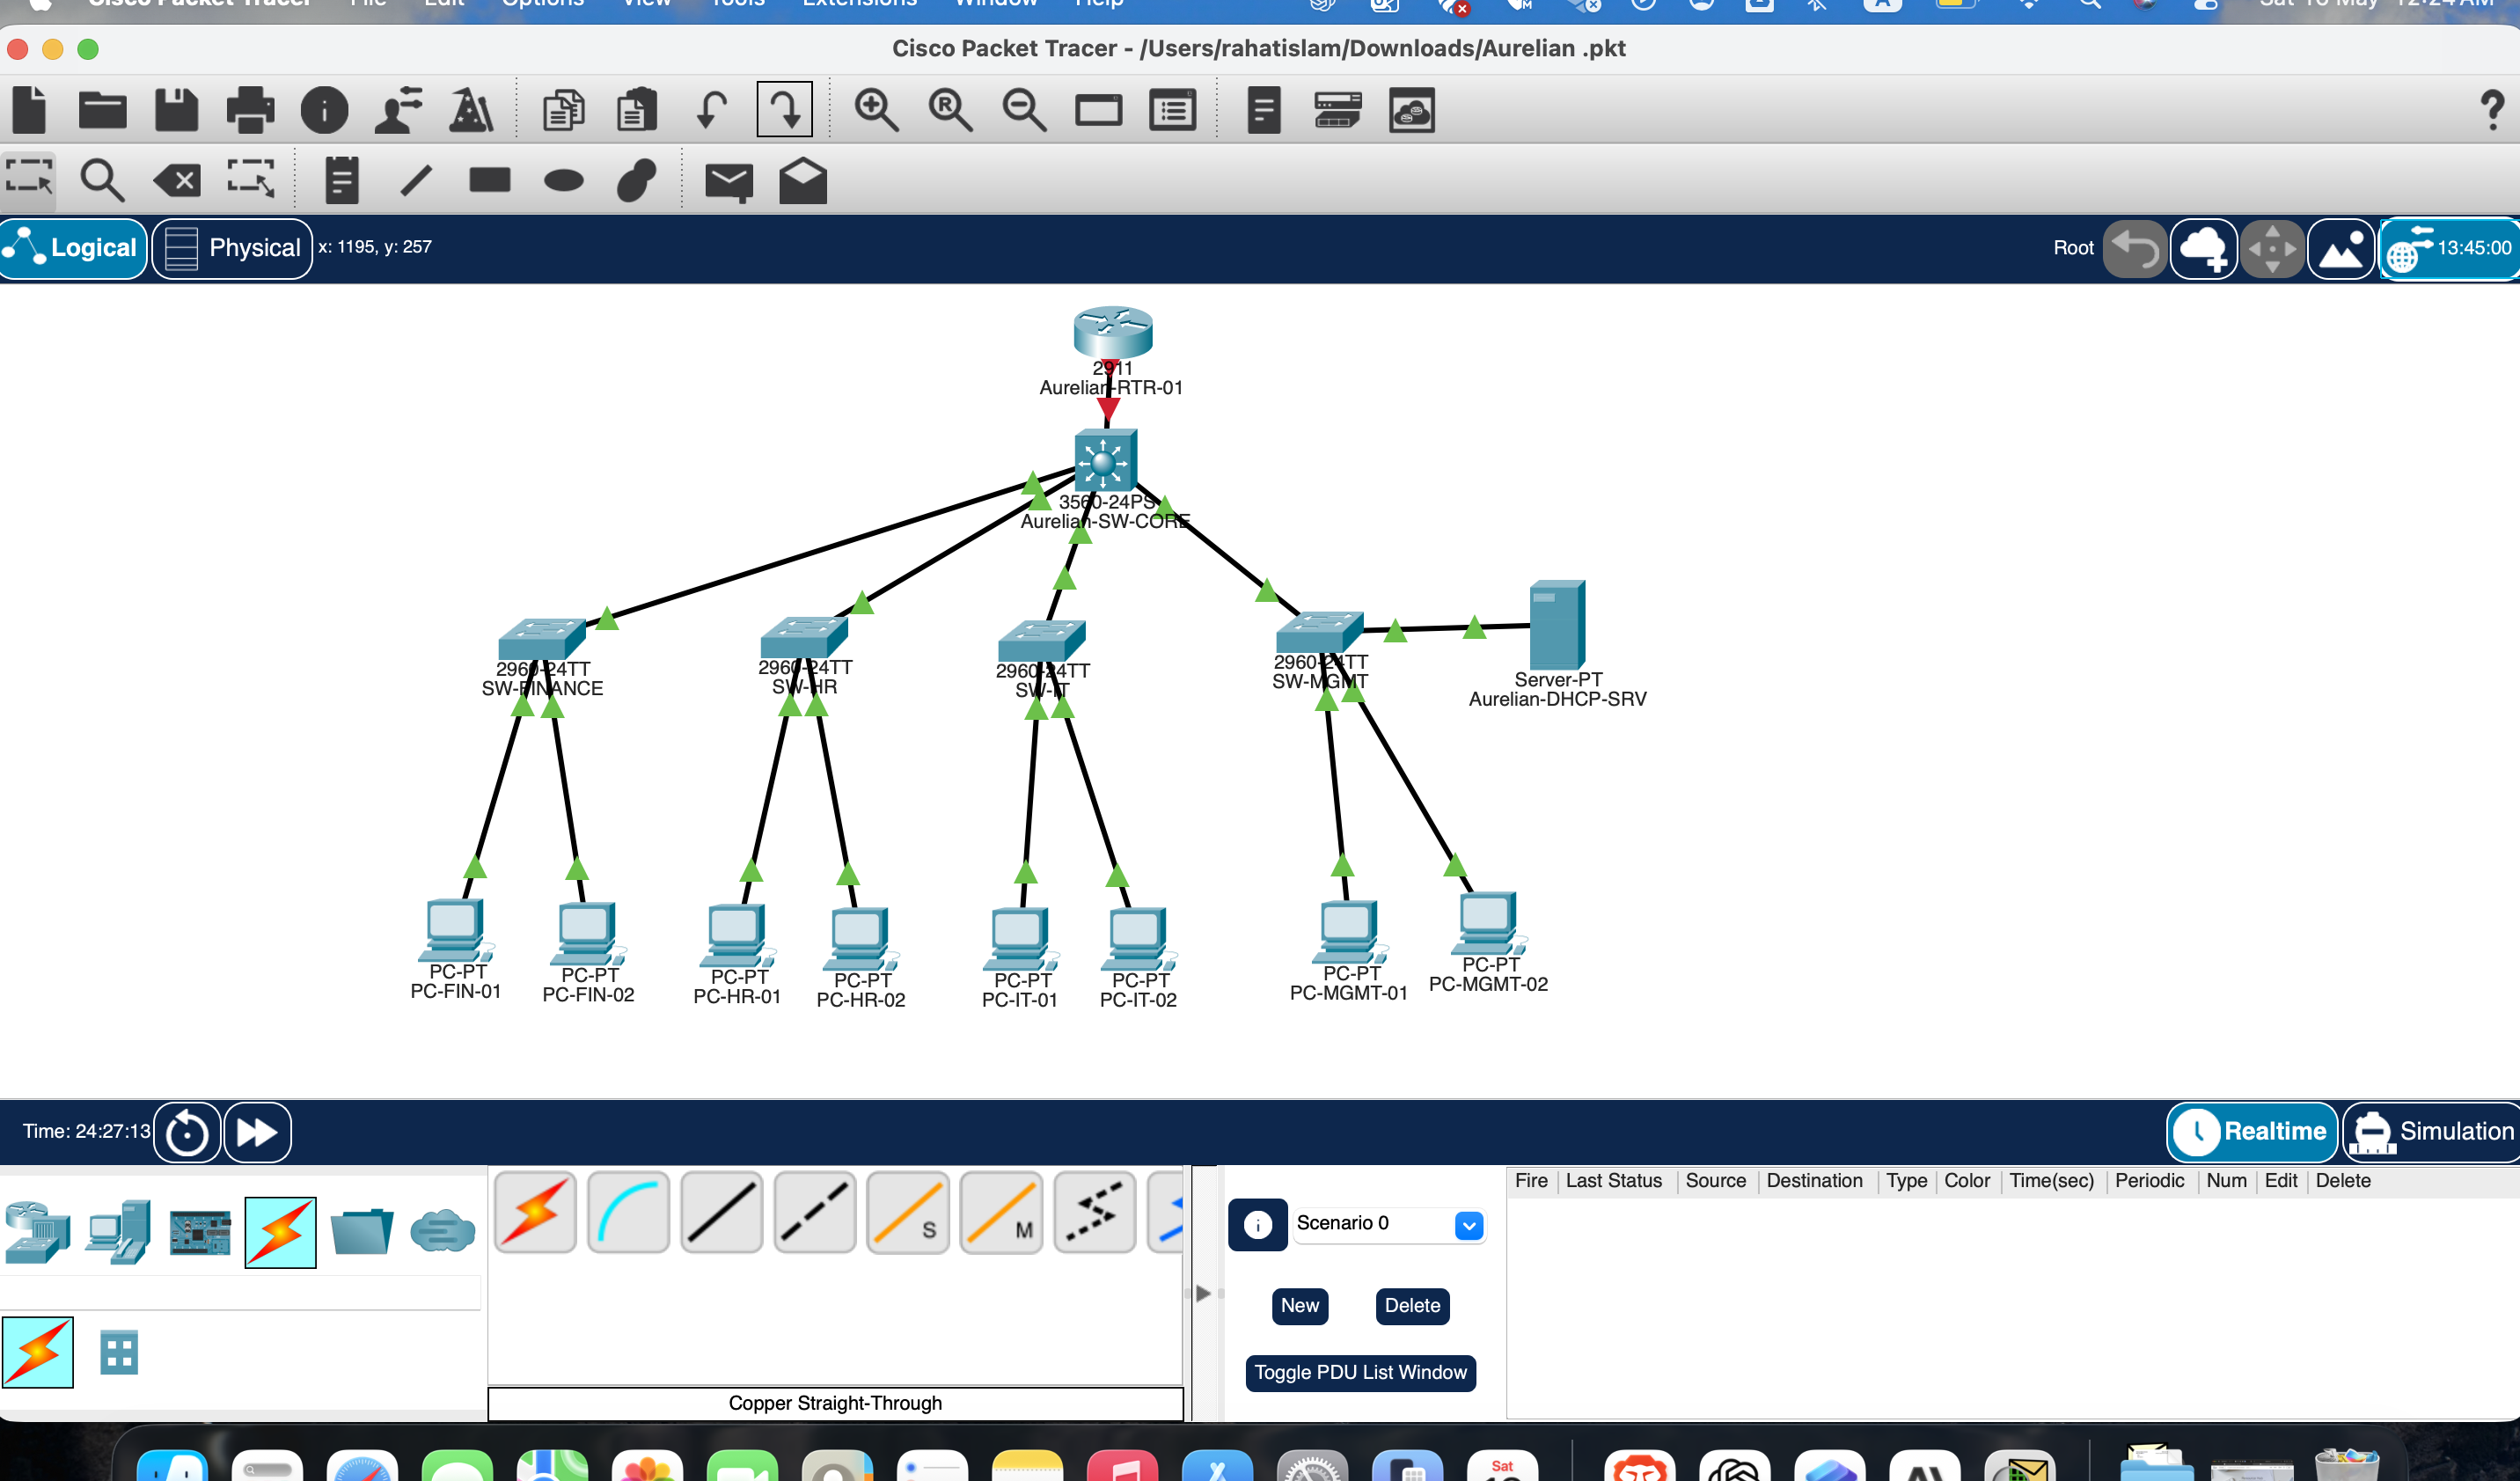Click the New scenario button
The width and height of the screenshot is (2520, 1481).
click(x=1300, y=1305)
